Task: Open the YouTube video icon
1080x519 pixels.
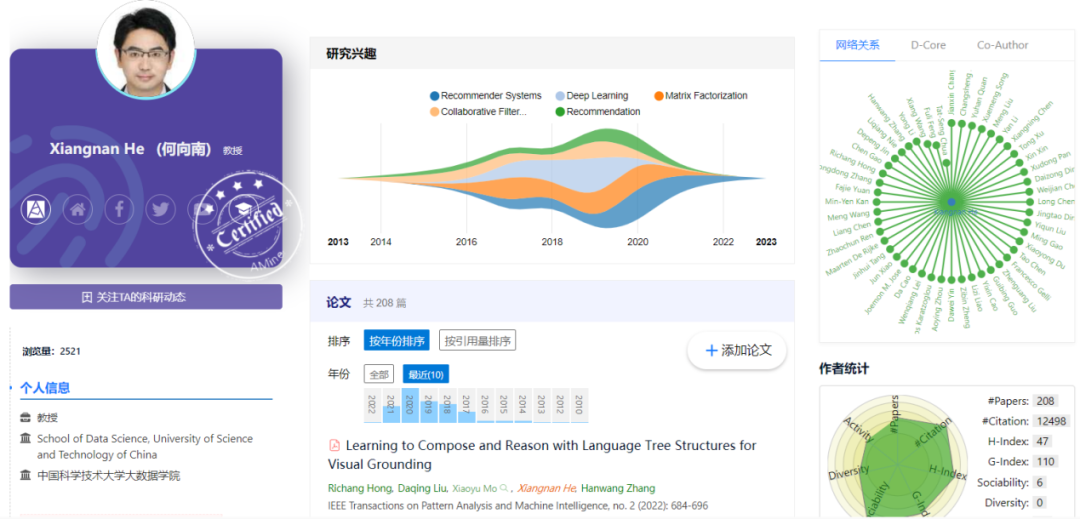Action: pos(201,209)
